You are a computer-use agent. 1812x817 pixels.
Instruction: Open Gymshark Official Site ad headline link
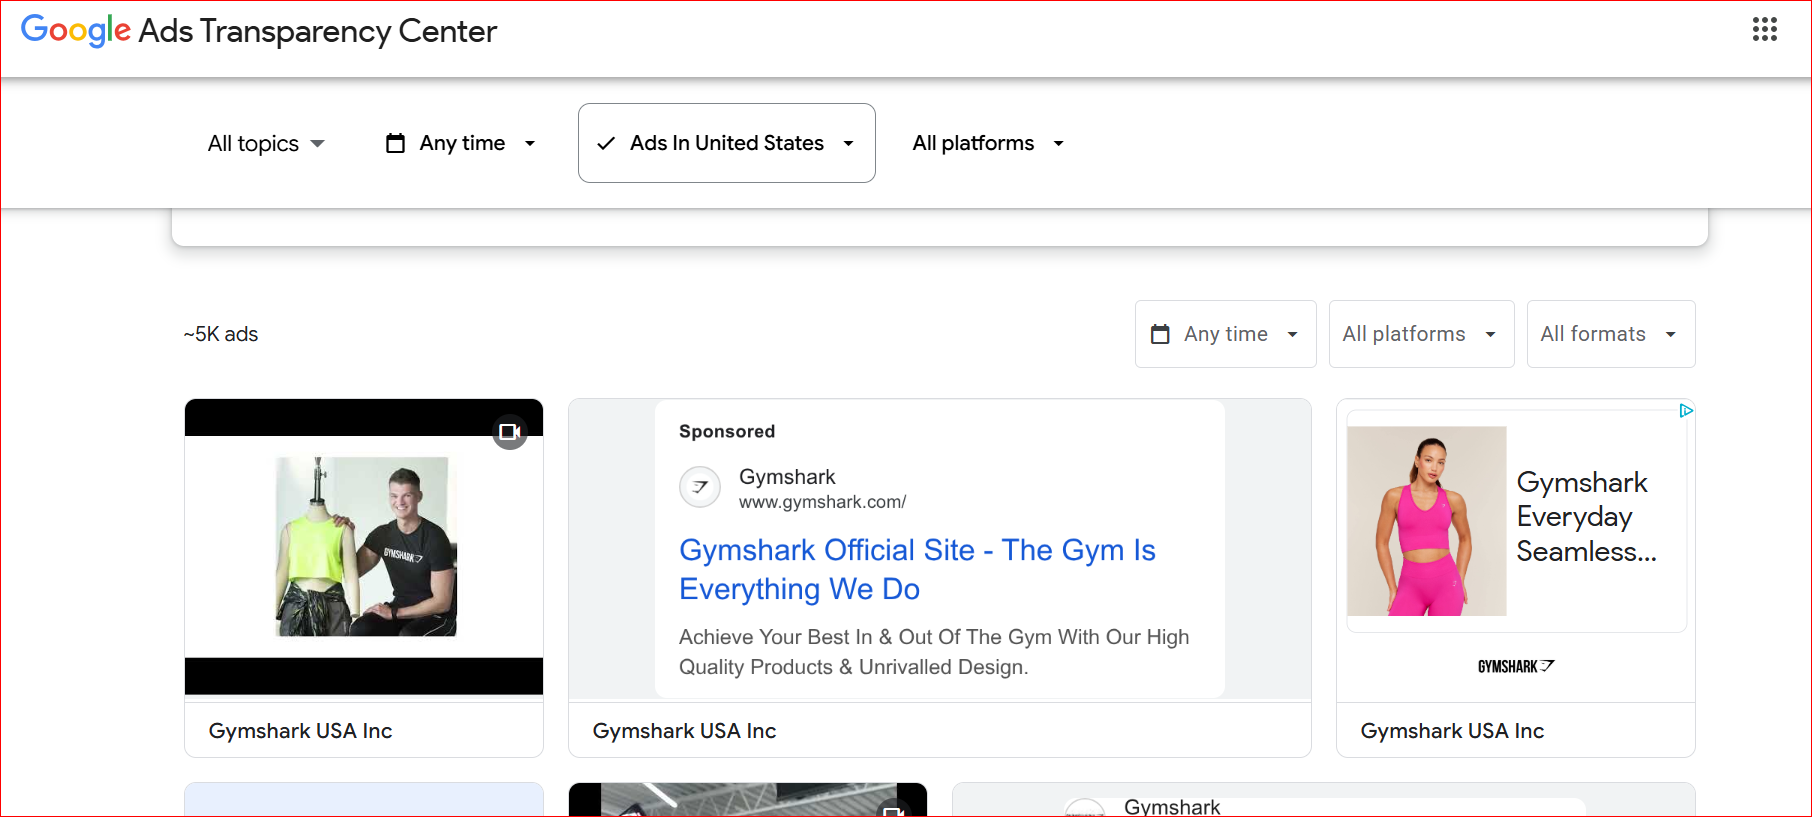tap(917, 569)
